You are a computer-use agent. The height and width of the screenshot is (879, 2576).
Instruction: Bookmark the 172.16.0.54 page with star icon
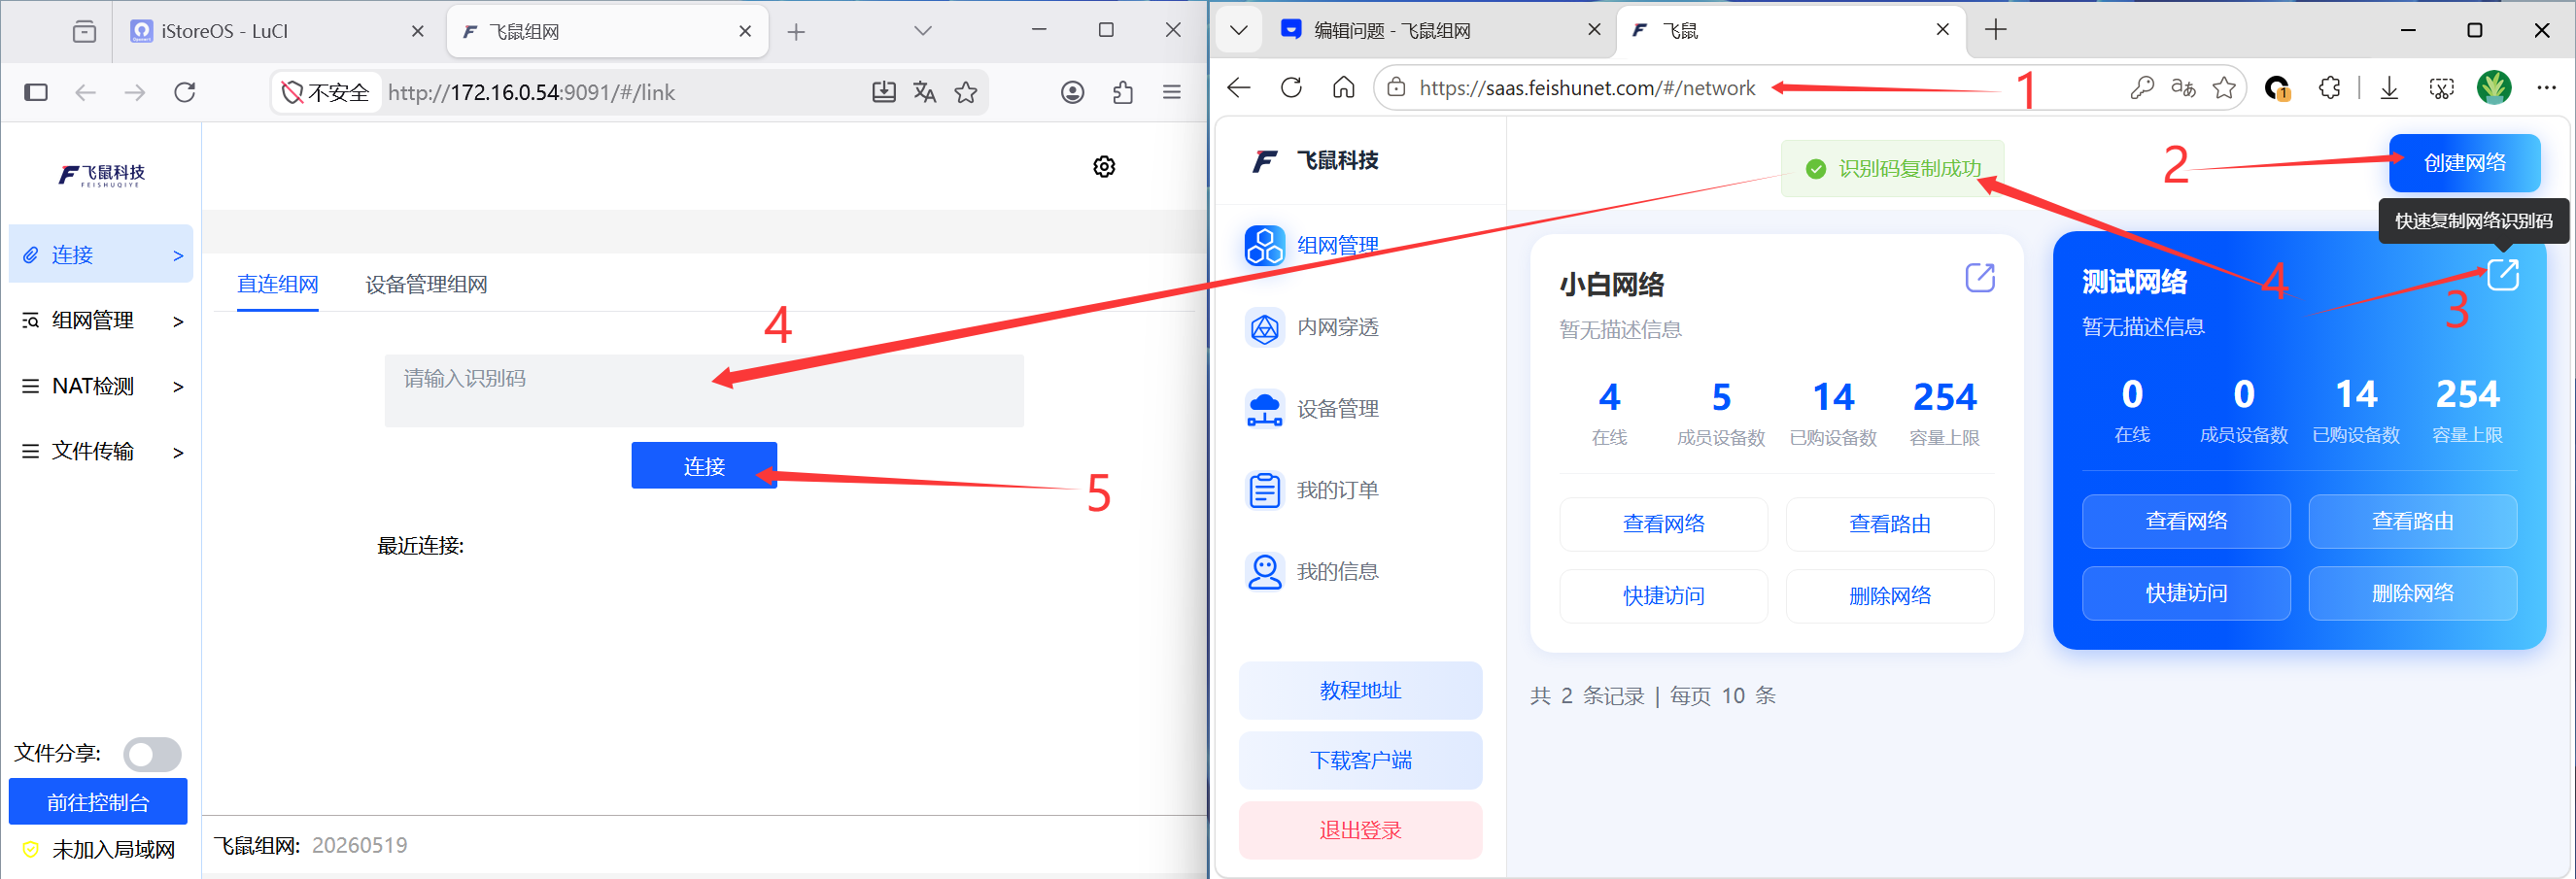[x=966, y=92]
